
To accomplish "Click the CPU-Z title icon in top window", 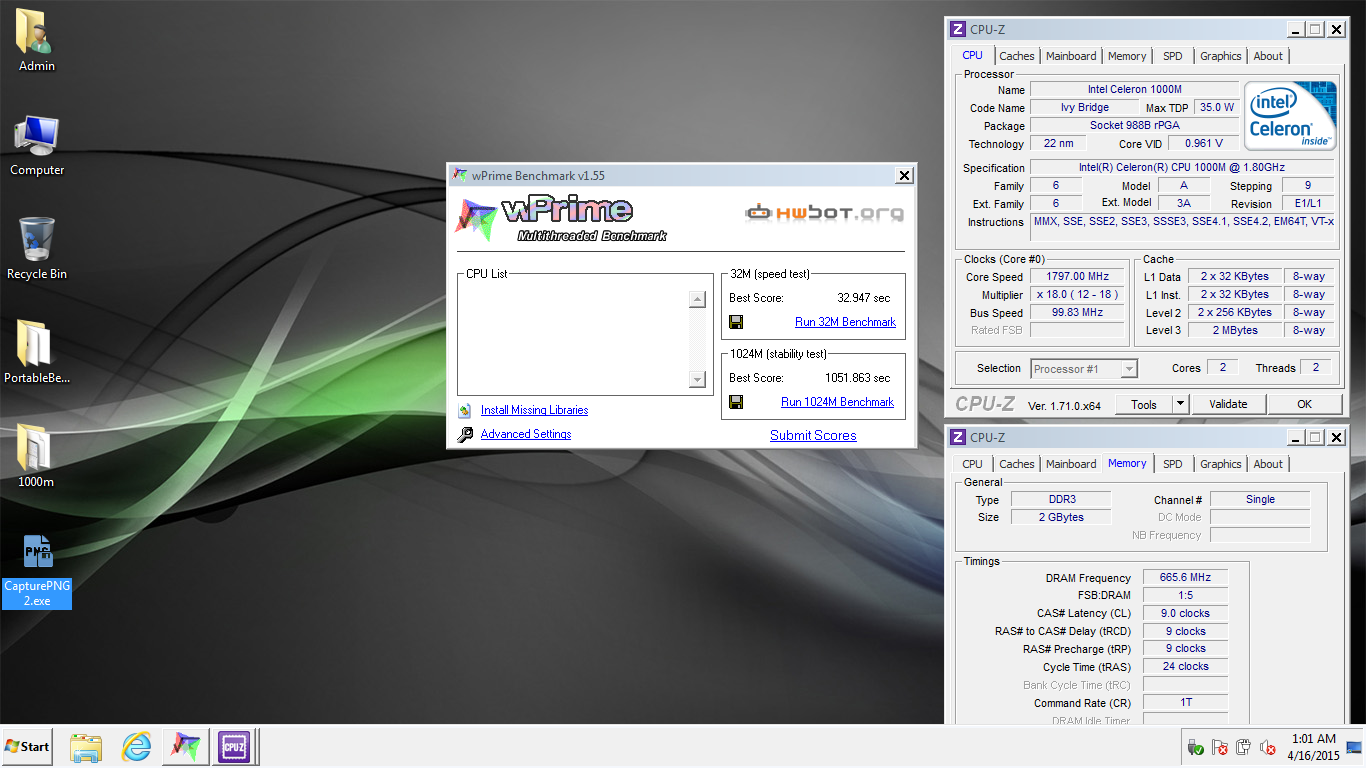I will [957, 30].
